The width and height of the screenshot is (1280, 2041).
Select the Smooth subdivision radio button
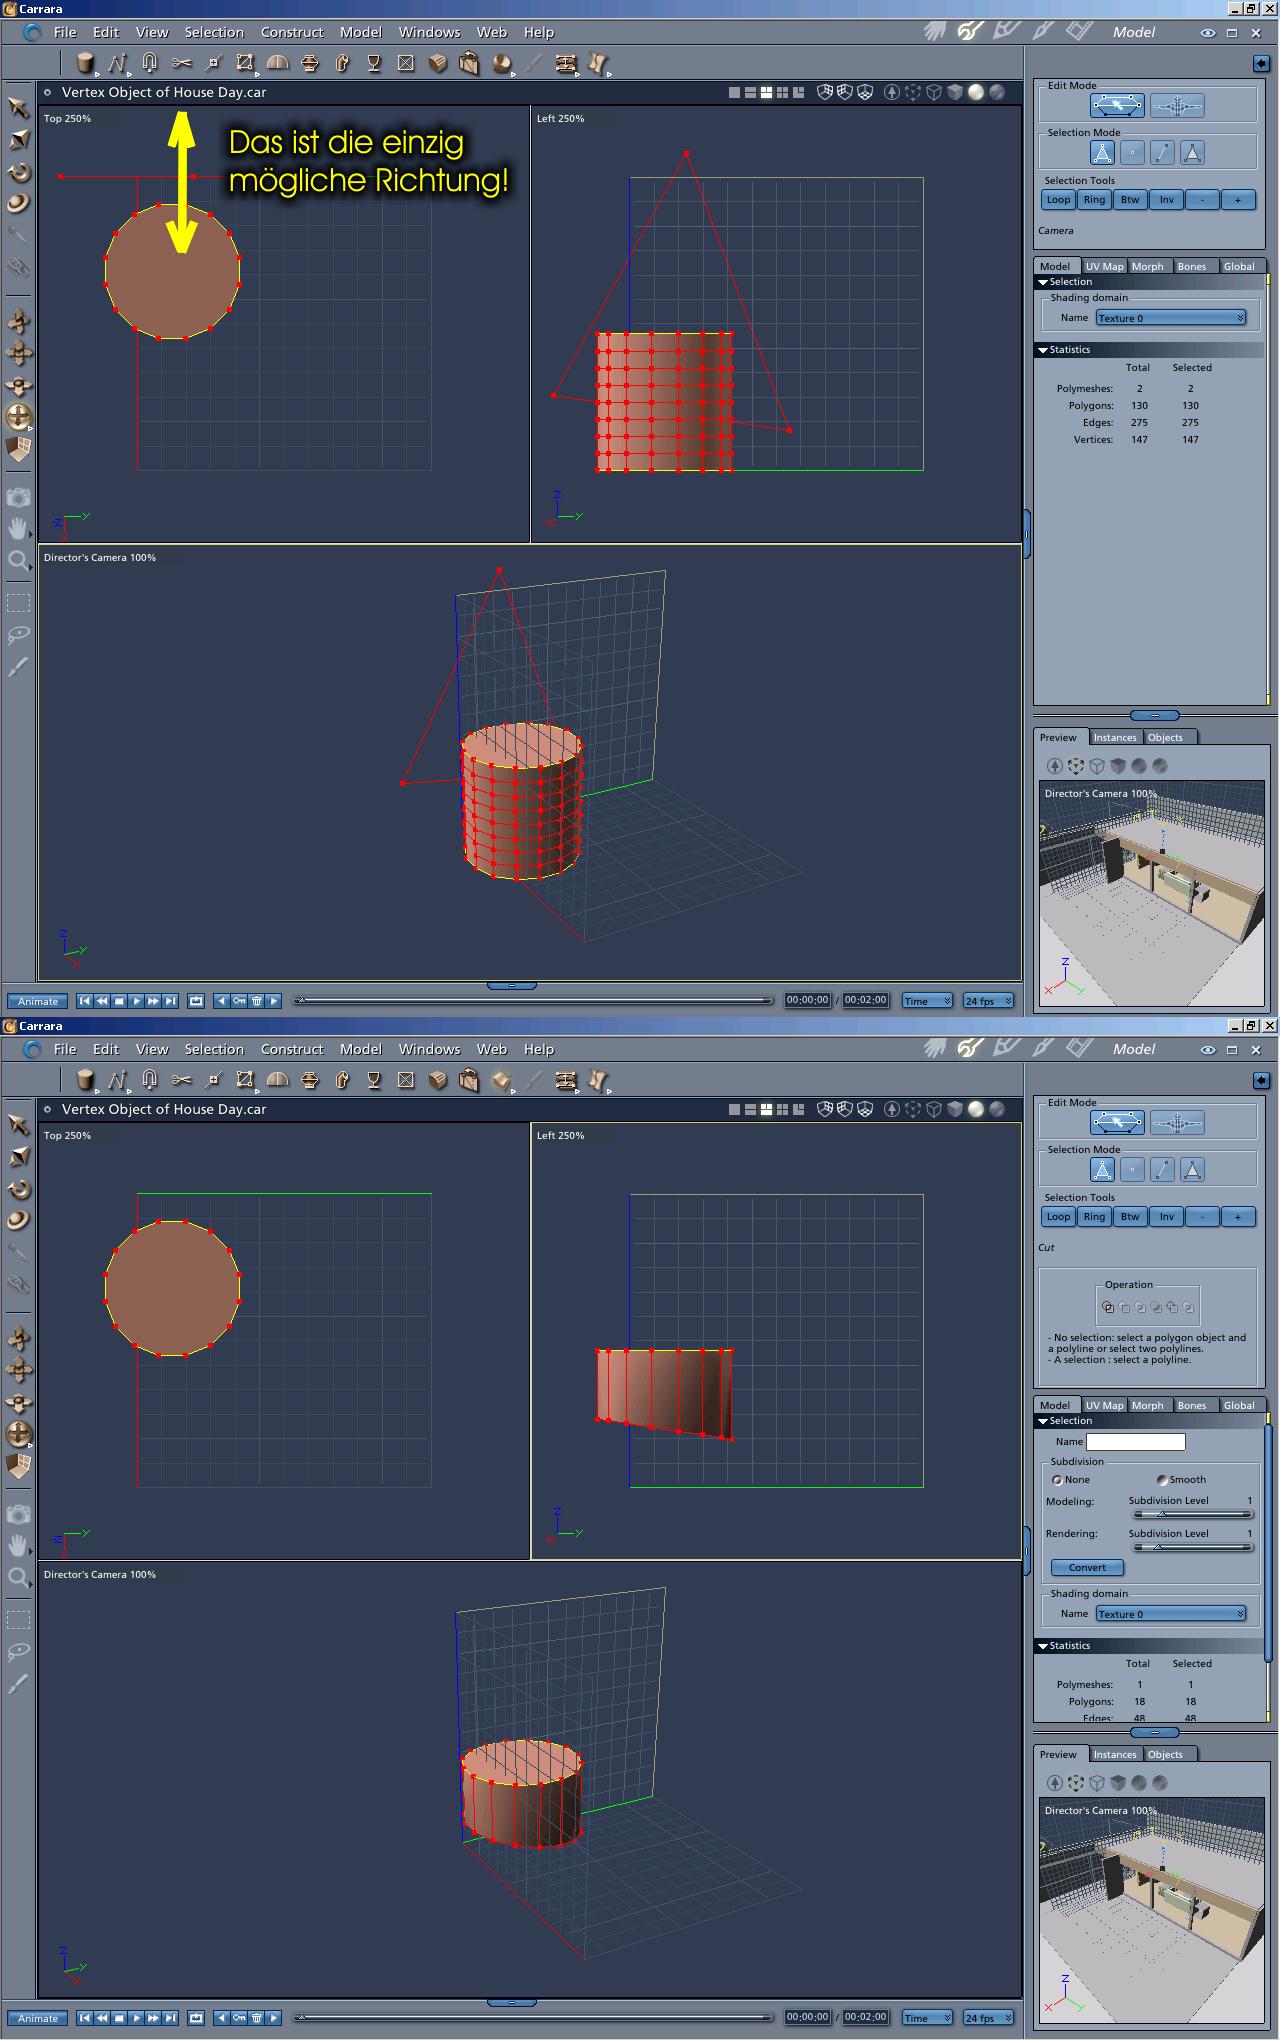click(x=1161, y=1480)
